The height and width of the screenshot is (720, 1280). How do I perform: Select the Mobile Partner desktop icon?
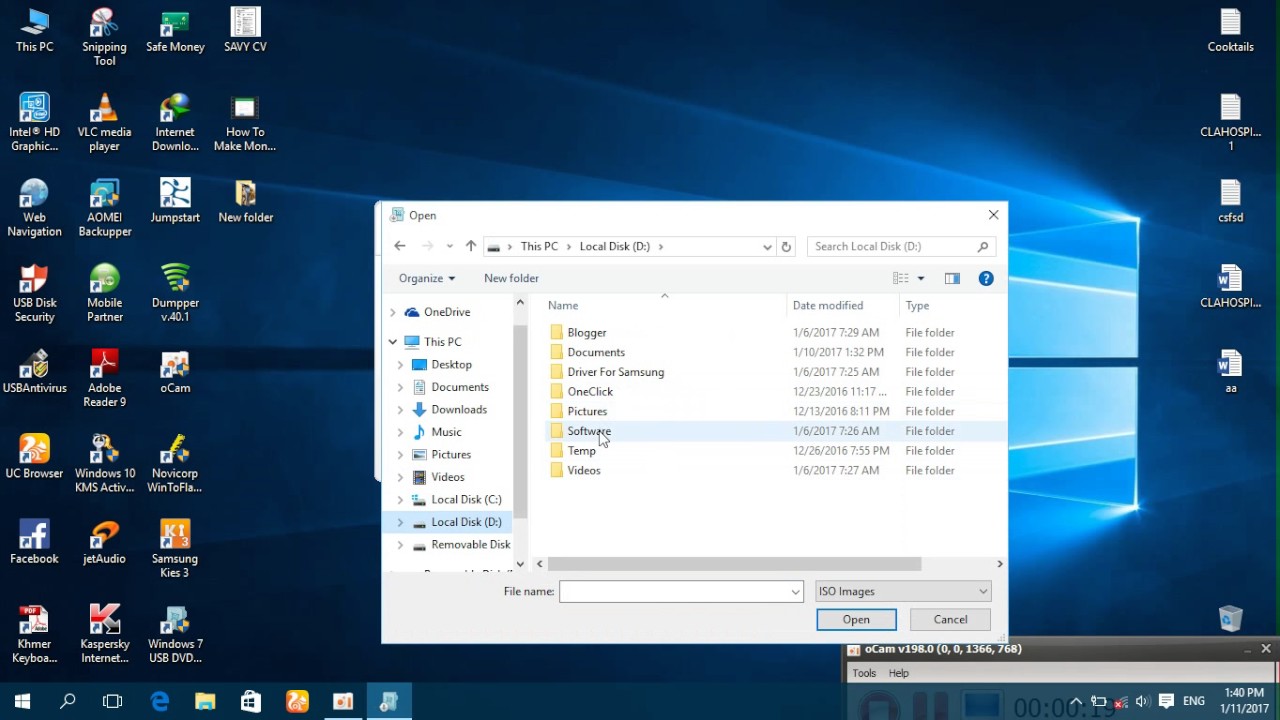tap(104, 292)
